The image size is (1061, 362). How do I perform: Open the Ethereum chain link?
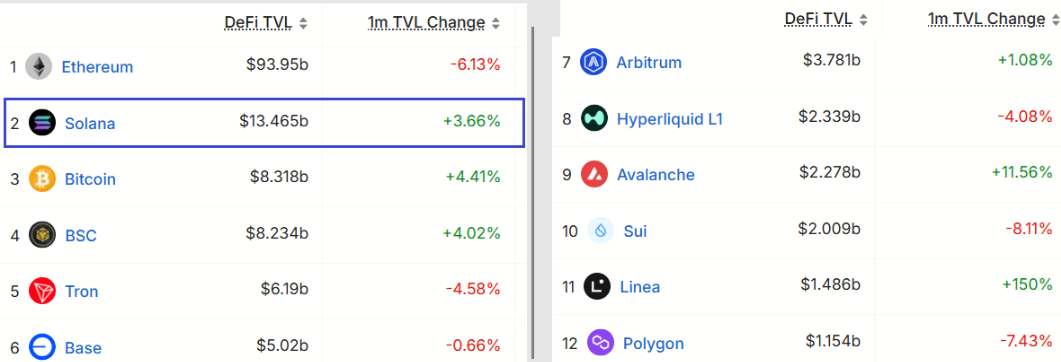coord(97,67)
